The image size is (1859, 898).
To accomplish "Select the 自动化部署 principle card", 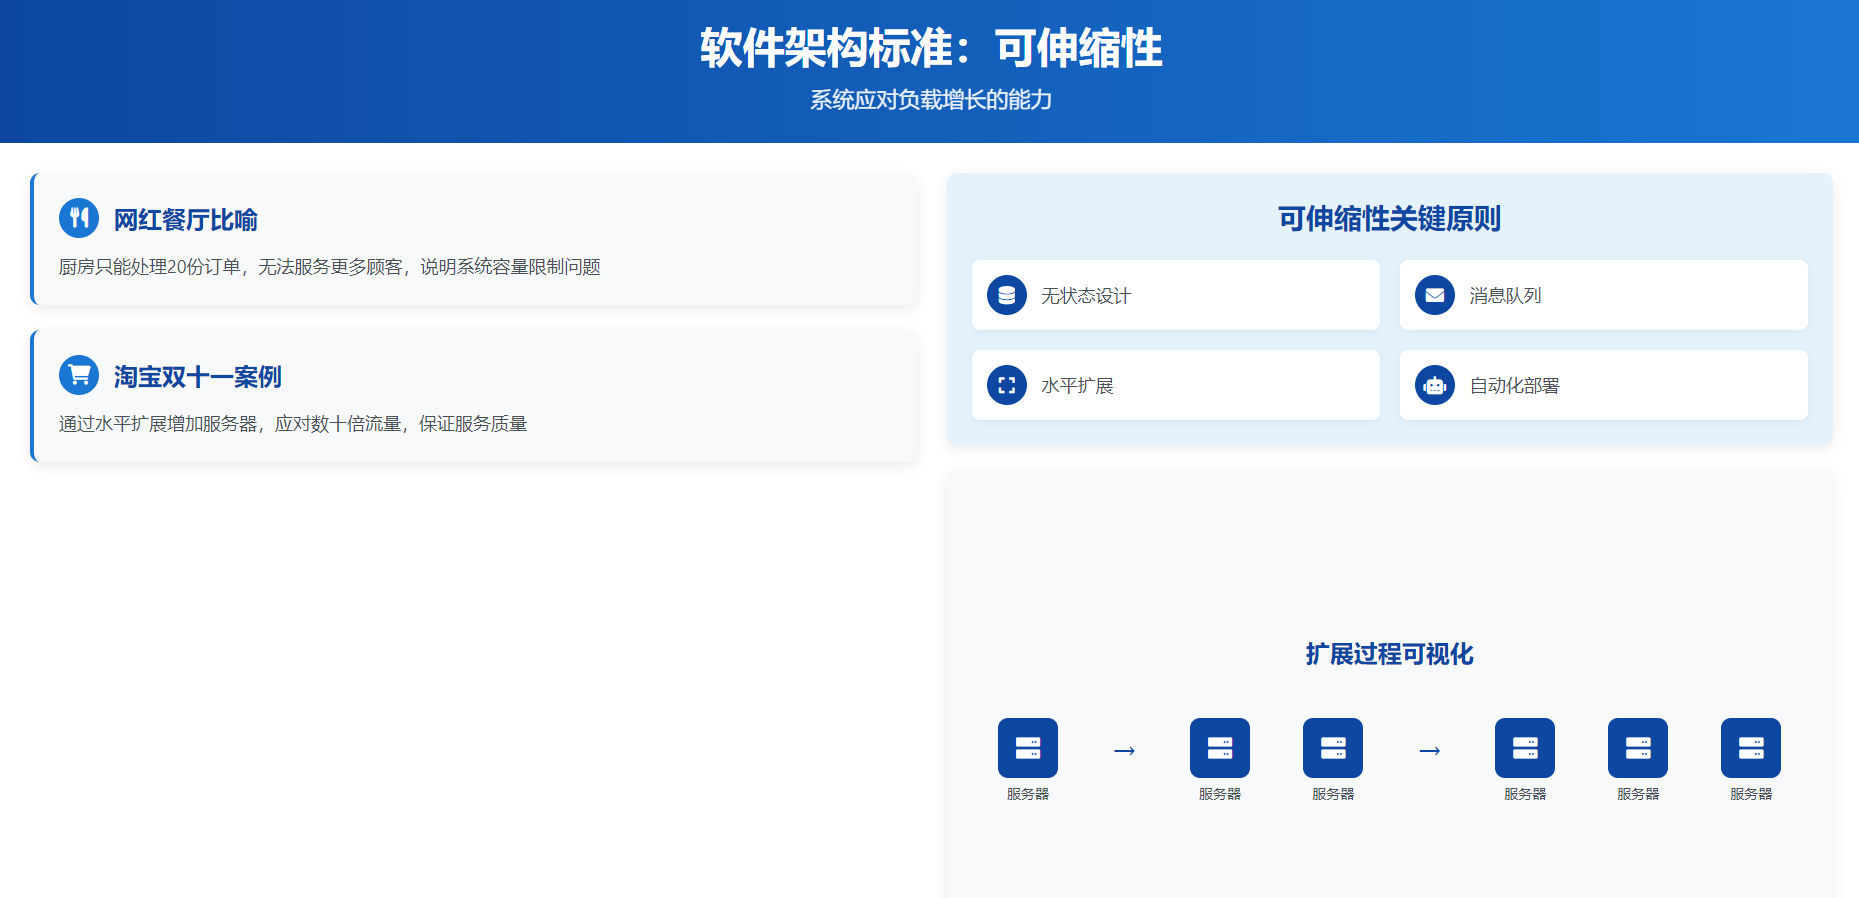I will [x=1604, y=385].
